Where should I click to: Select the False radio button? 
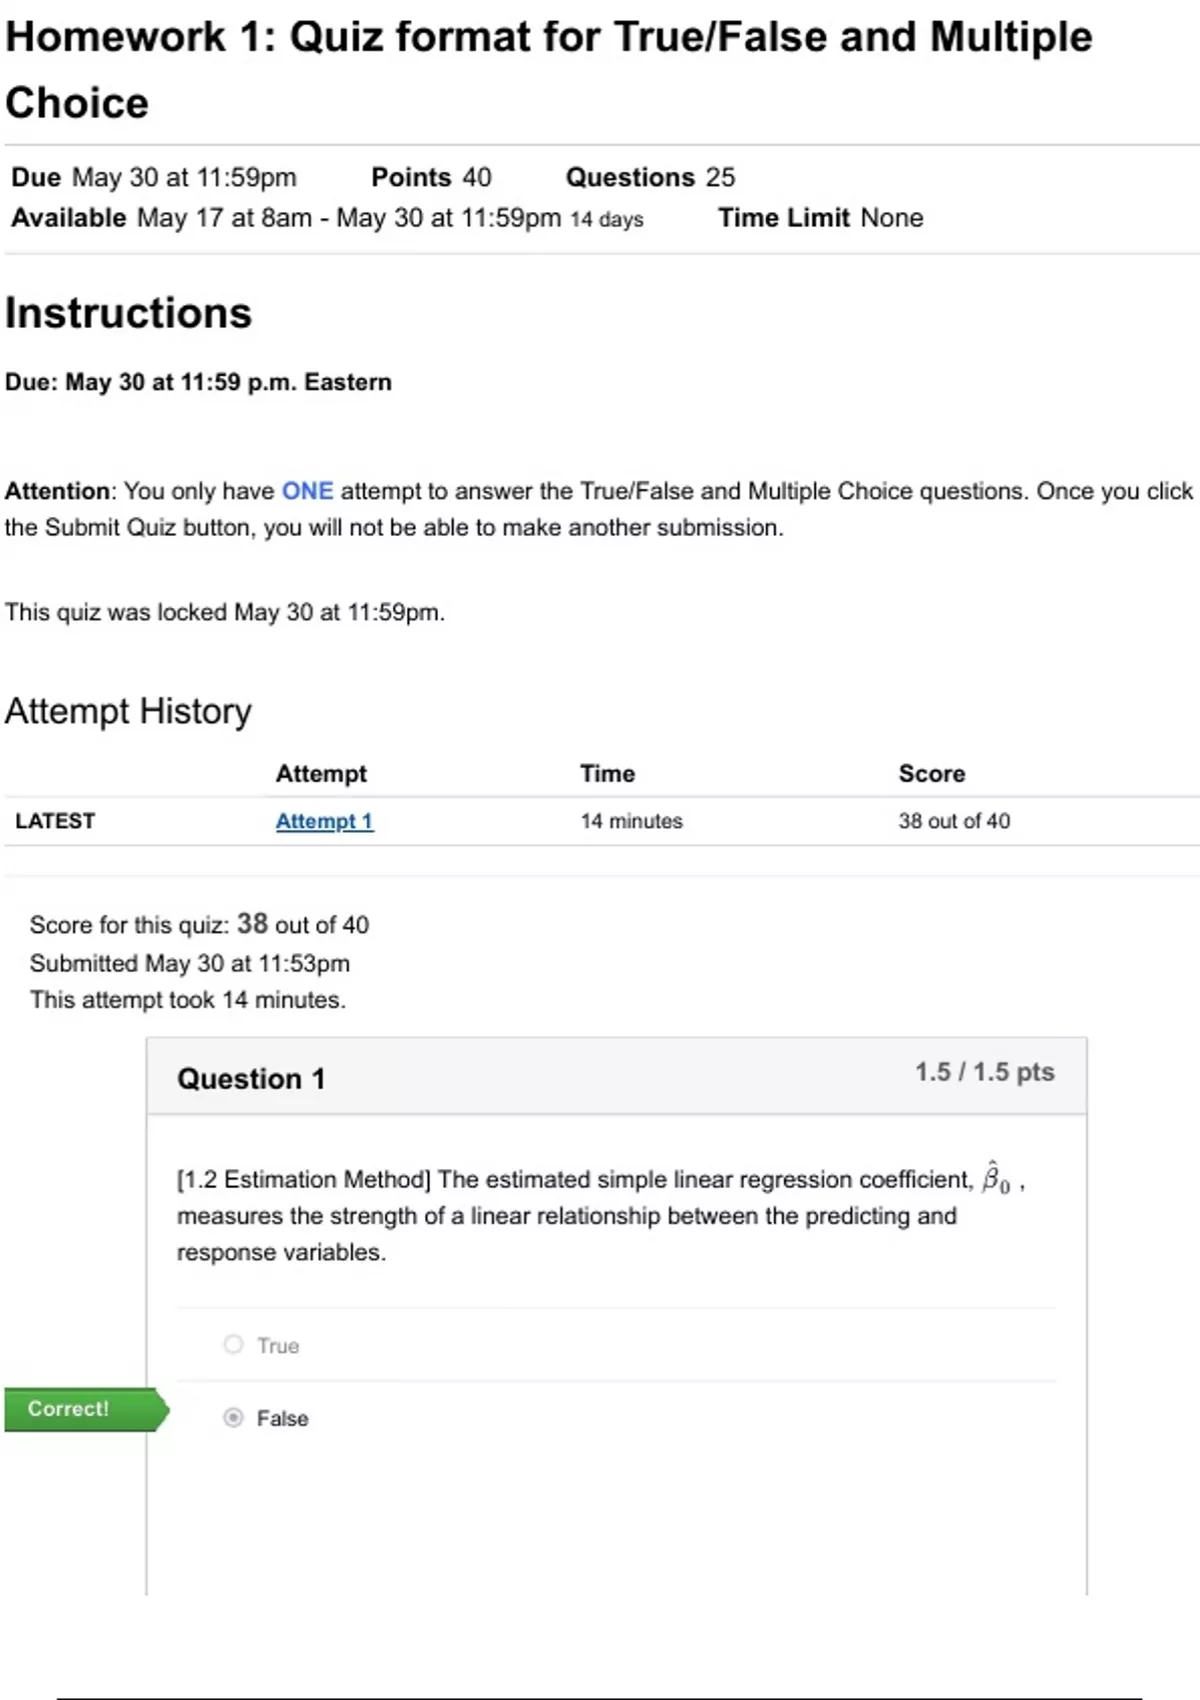coord(234,1417)
